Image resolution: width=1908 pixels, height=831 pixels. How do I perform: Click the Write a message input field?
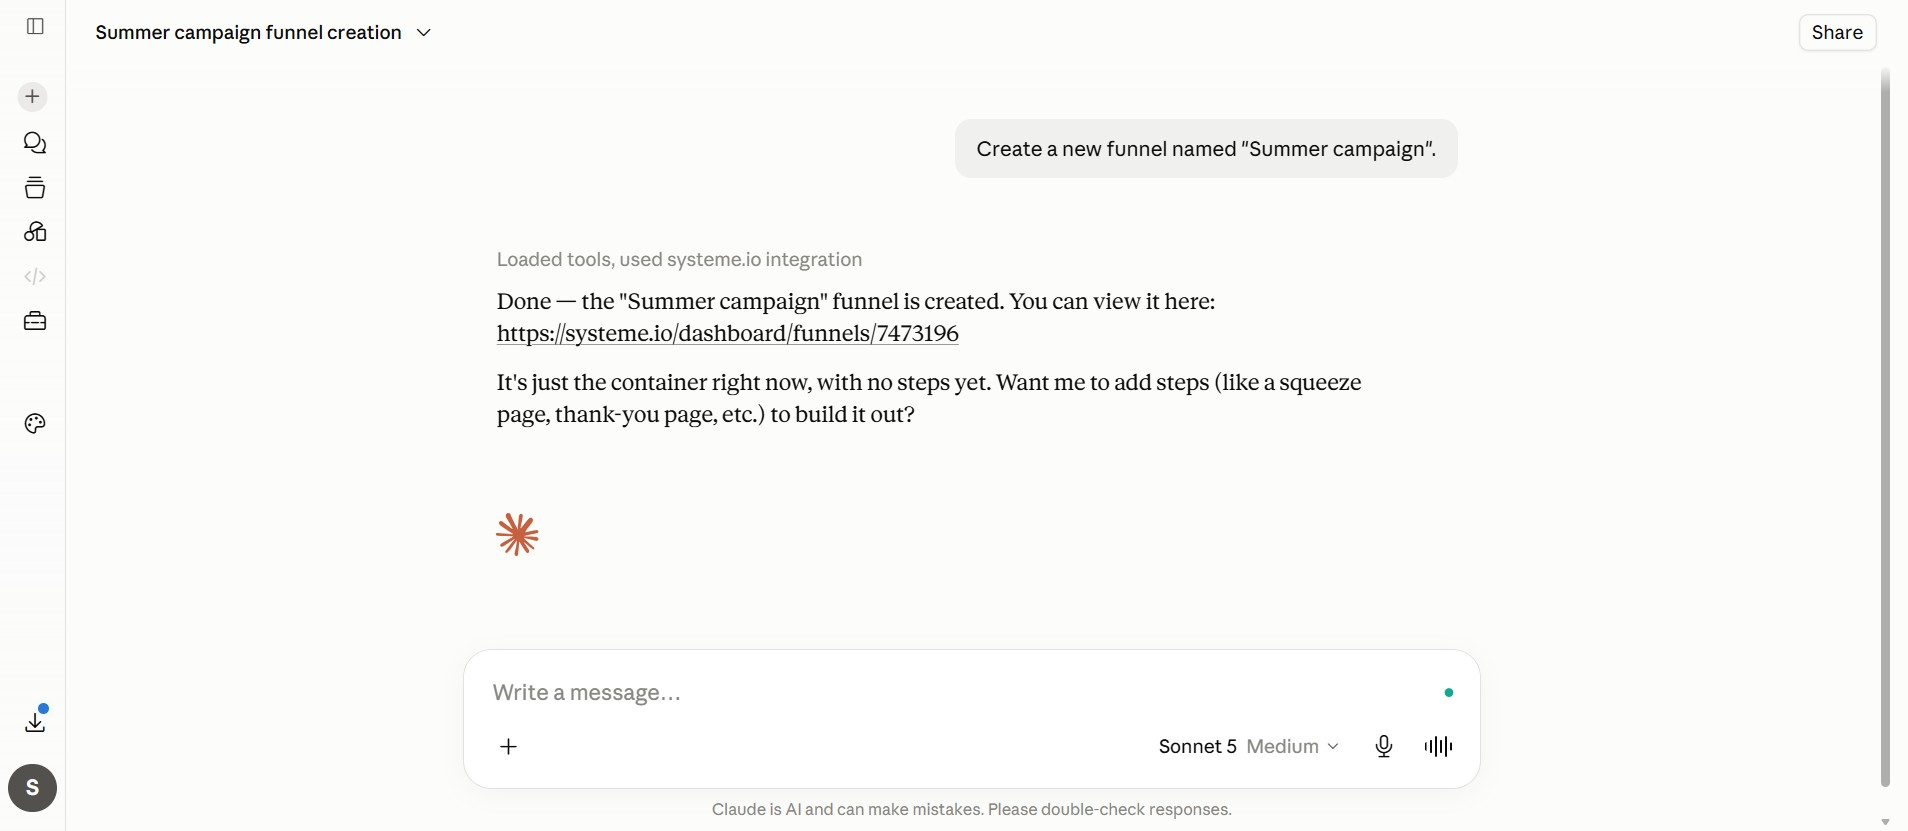(960, 693)
